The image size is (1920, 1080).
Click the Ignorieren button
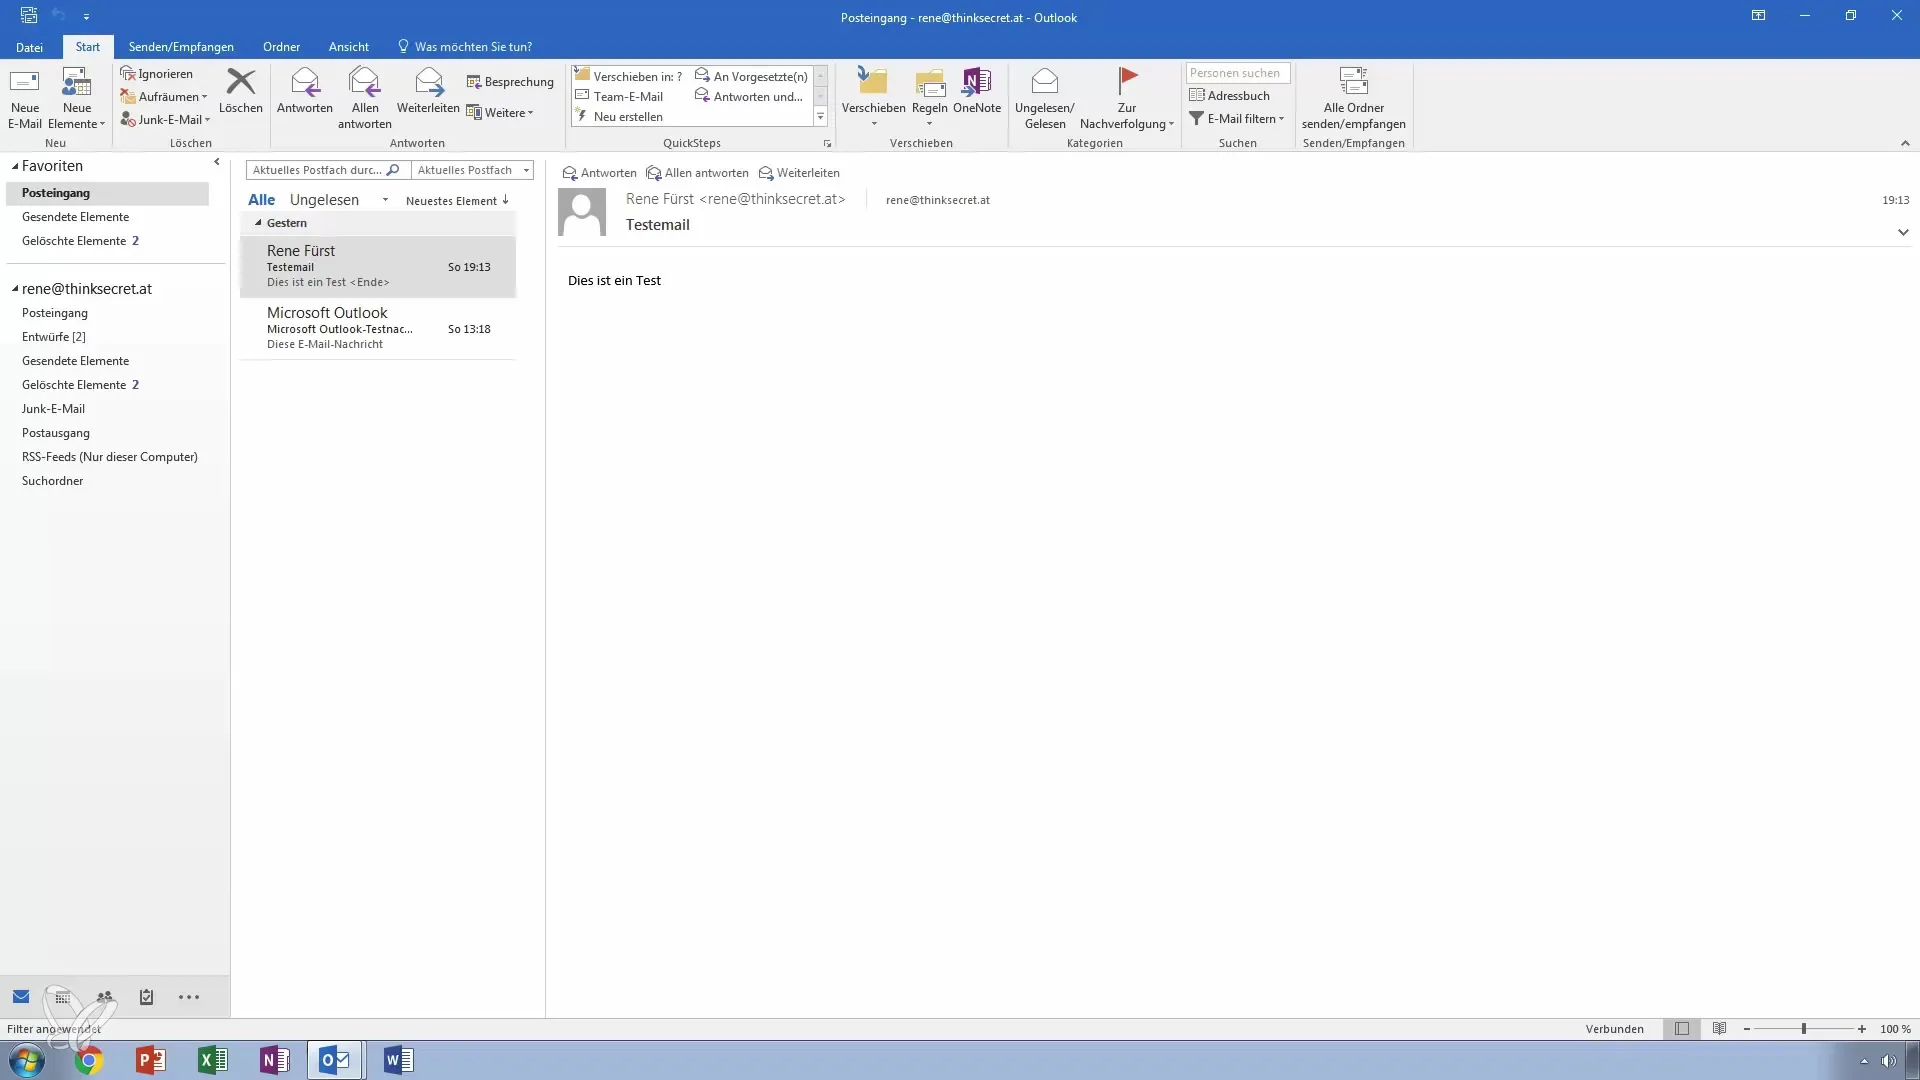pyautogui.click(x=156, y=74)
